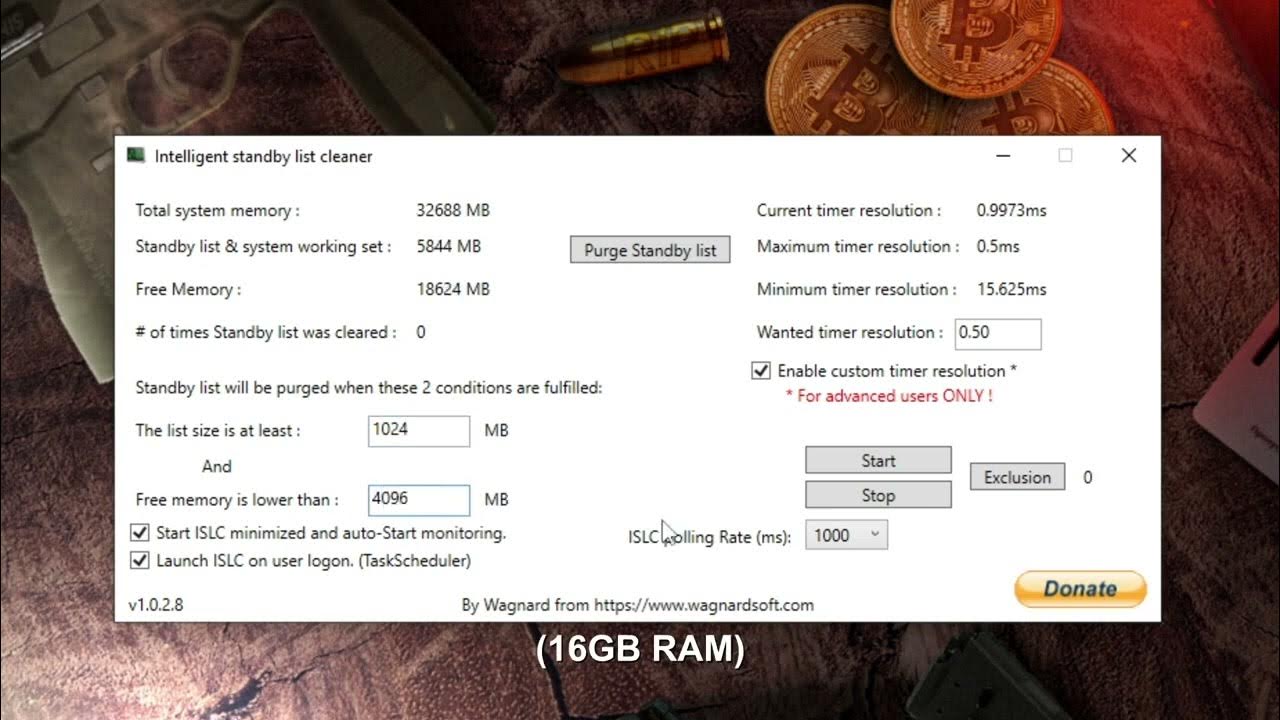The height and width of the screenshot is (720, 1280).
Task: Click the wagnardsoft.com credit text
Action: 637,605
